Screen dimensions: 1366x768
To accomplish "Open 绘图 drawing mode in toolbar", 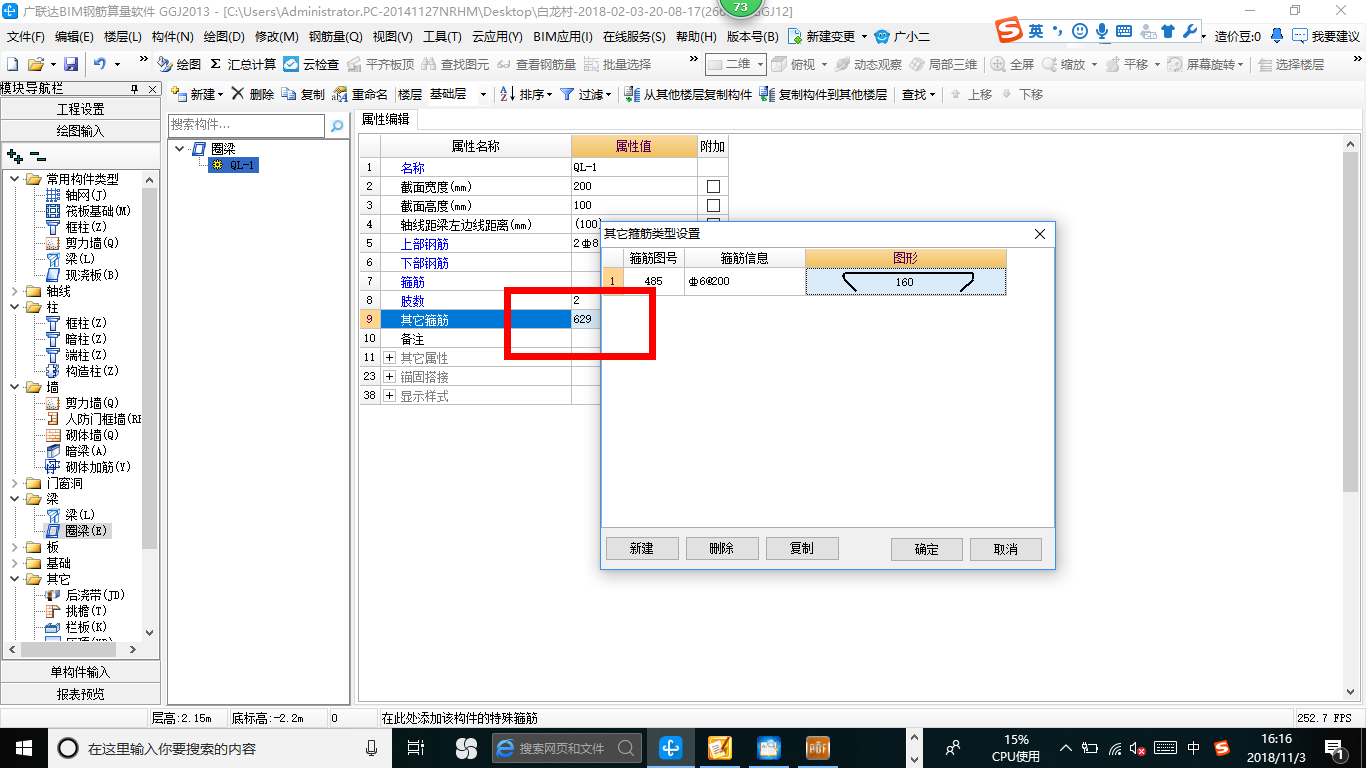I will tap(179, 64).
